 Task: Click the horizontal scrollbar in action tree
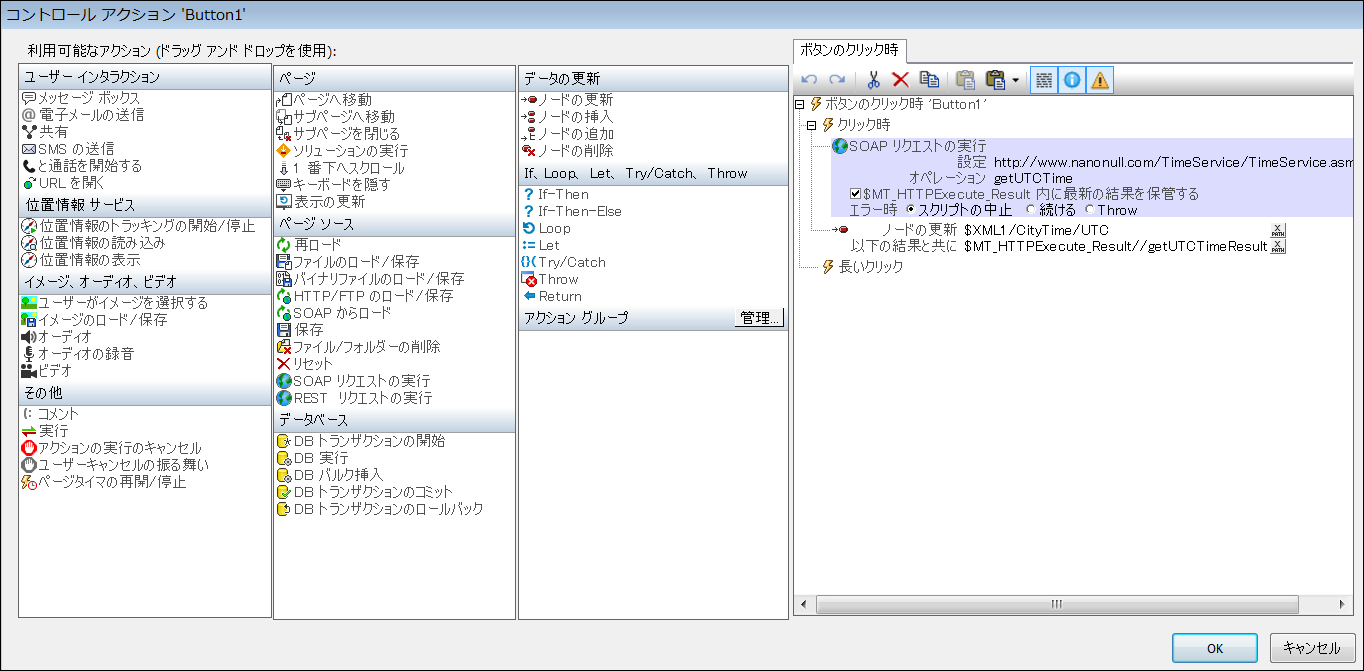1054,605
